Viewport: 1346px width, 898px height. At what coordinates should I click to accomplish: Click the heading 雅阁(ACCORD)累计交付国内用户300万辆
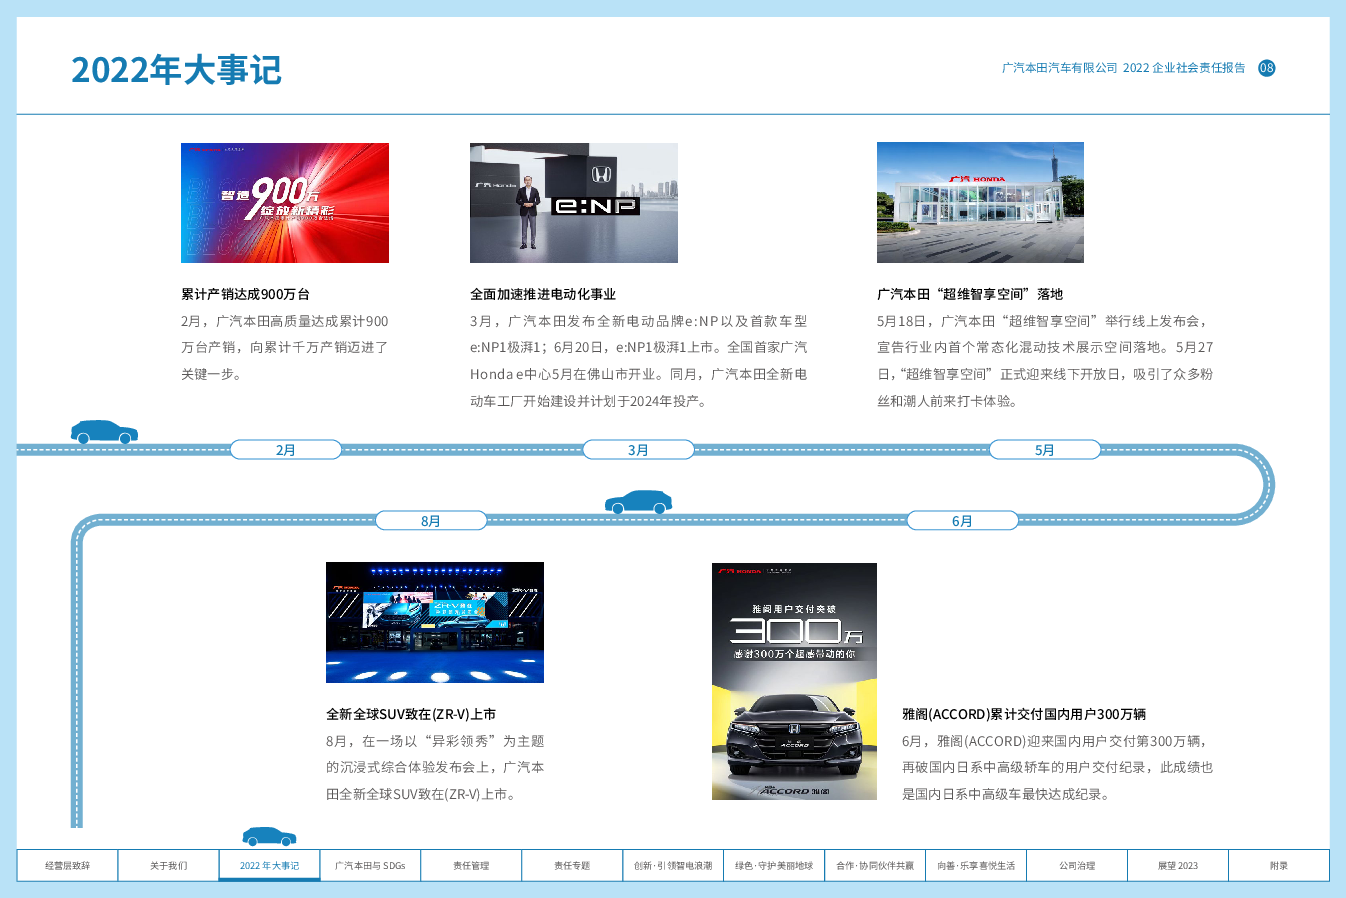(1024, 714)
